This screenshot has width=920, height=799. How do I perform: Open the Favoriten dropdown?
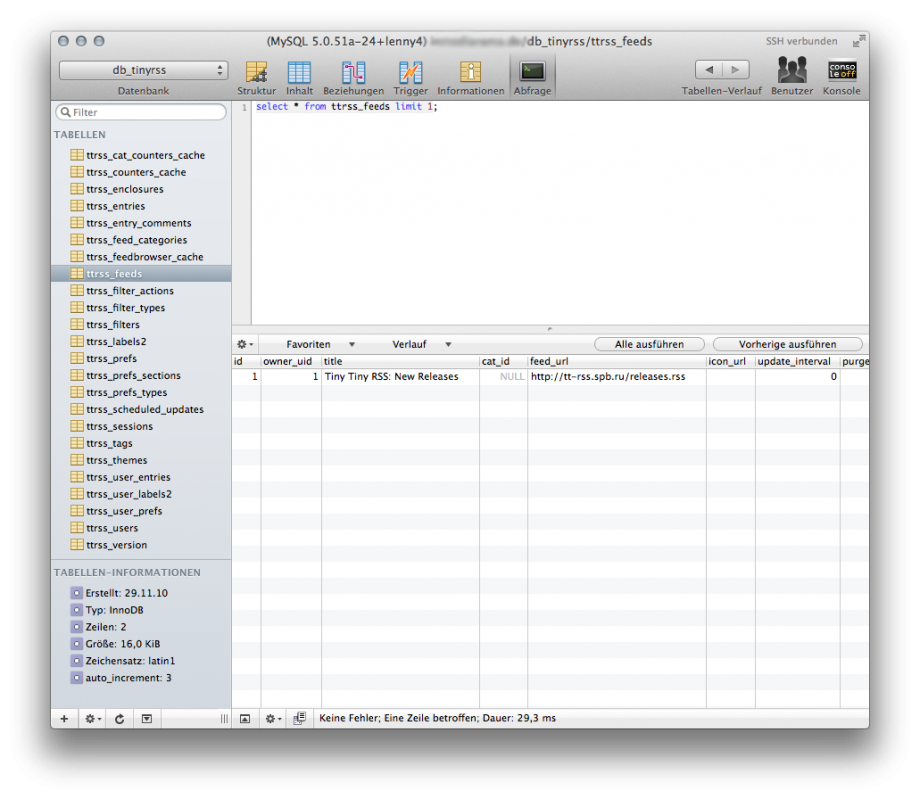(x=320, y=344)
